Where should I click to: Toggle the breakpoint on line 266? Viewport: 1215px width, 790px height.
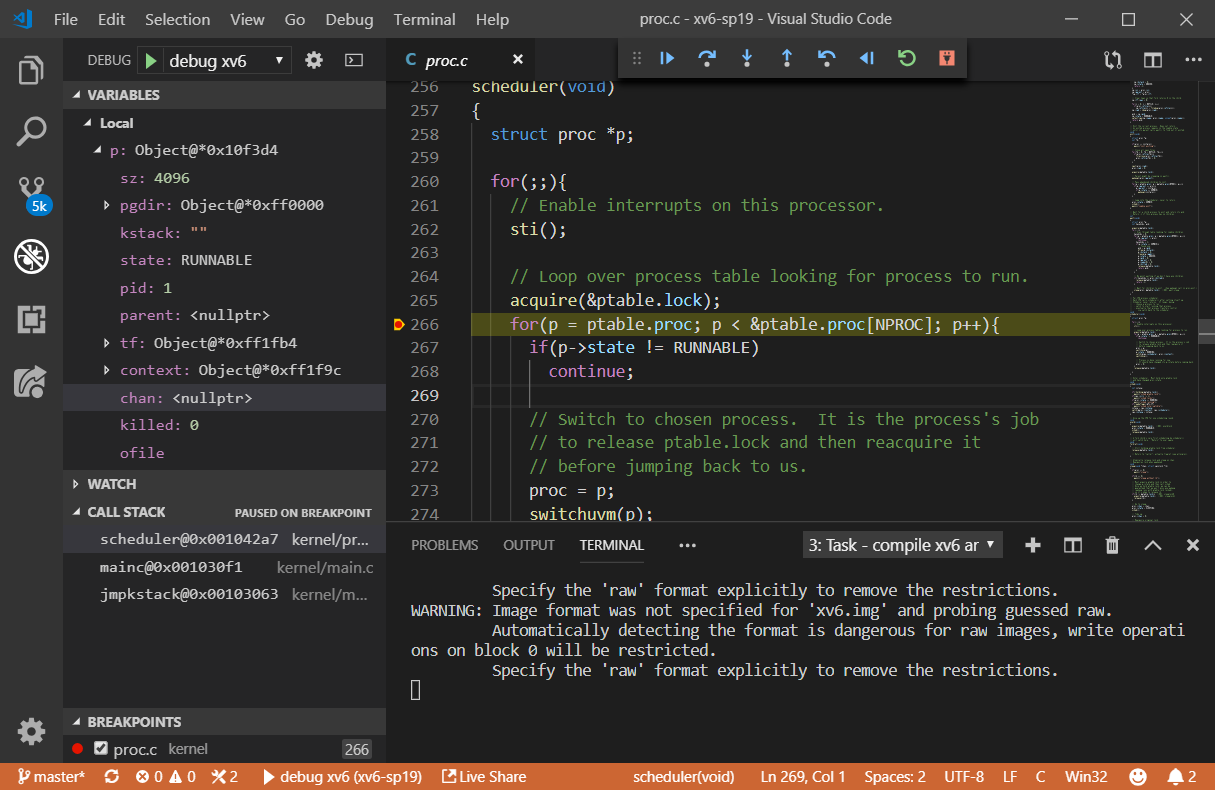398,325
